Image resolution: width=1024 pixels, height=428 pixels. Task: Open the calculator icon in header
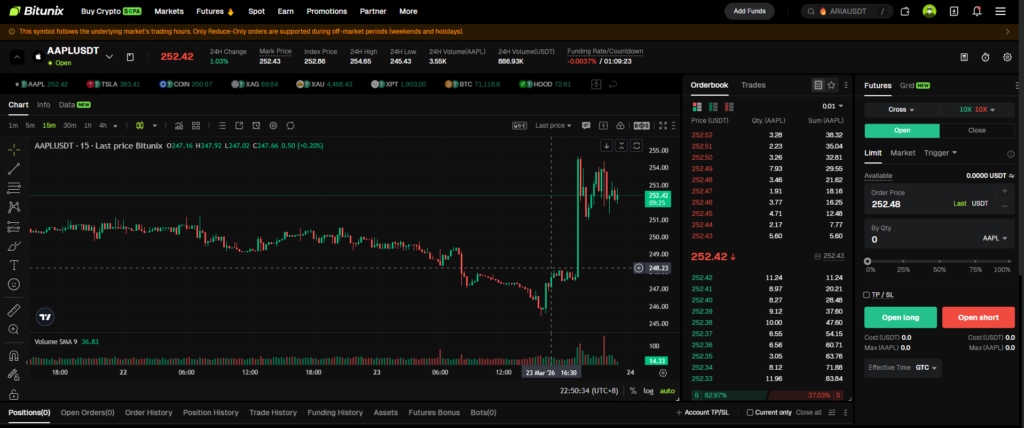tap(964, 58)
